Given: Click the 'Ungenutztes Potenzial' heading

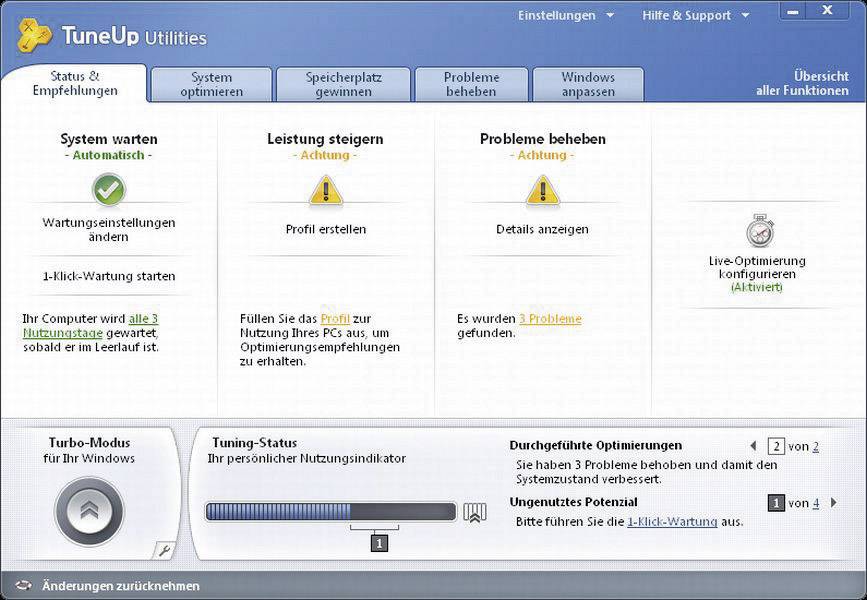Looking at the screenshot, I should click(573, 502).
